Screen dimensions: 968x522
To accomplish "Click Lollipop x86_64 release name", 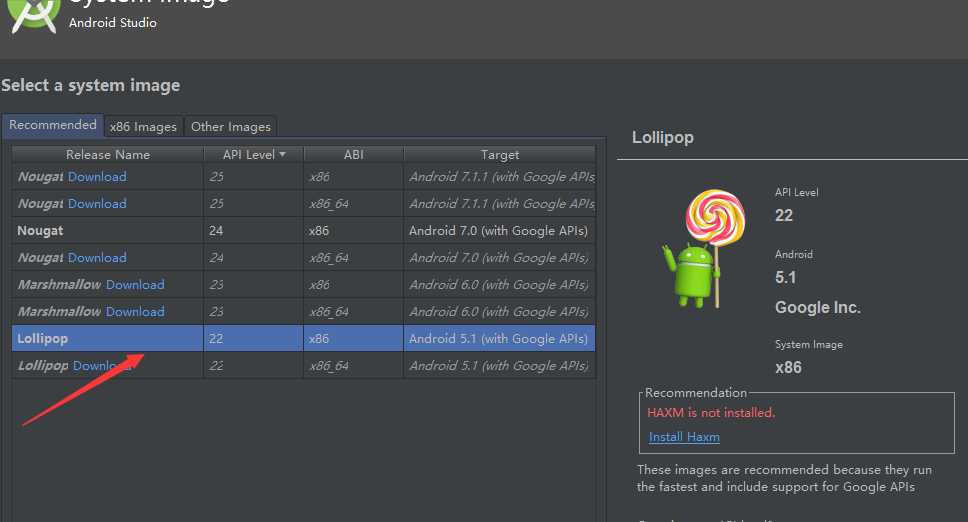I will pyautogui.click(x=43, y=365).
